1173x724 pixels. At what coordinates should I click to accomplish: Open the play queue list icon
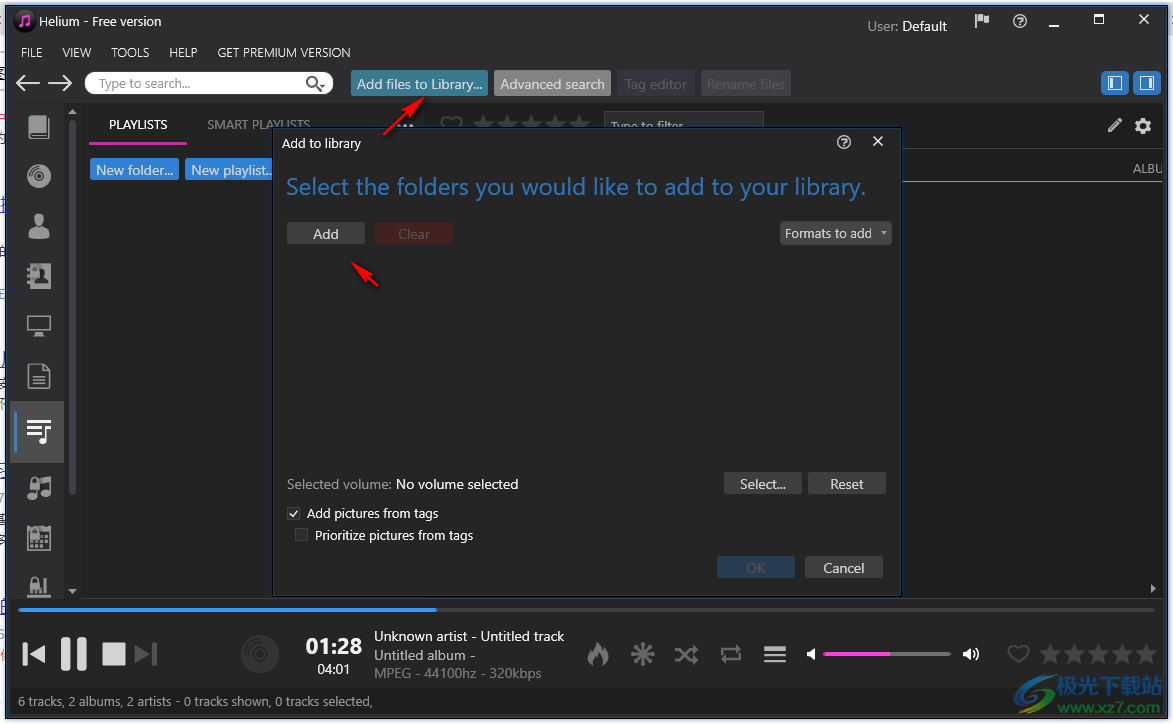[775, 654]
